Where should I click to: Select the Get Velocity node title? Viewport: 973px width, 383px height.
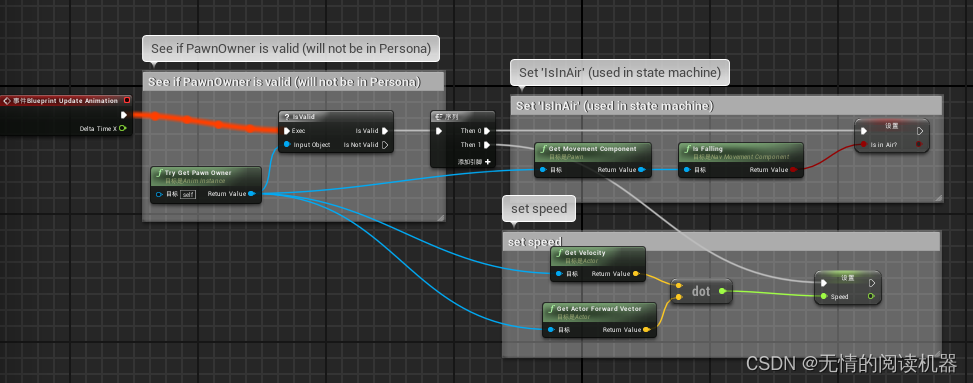(x=585, y=253)
